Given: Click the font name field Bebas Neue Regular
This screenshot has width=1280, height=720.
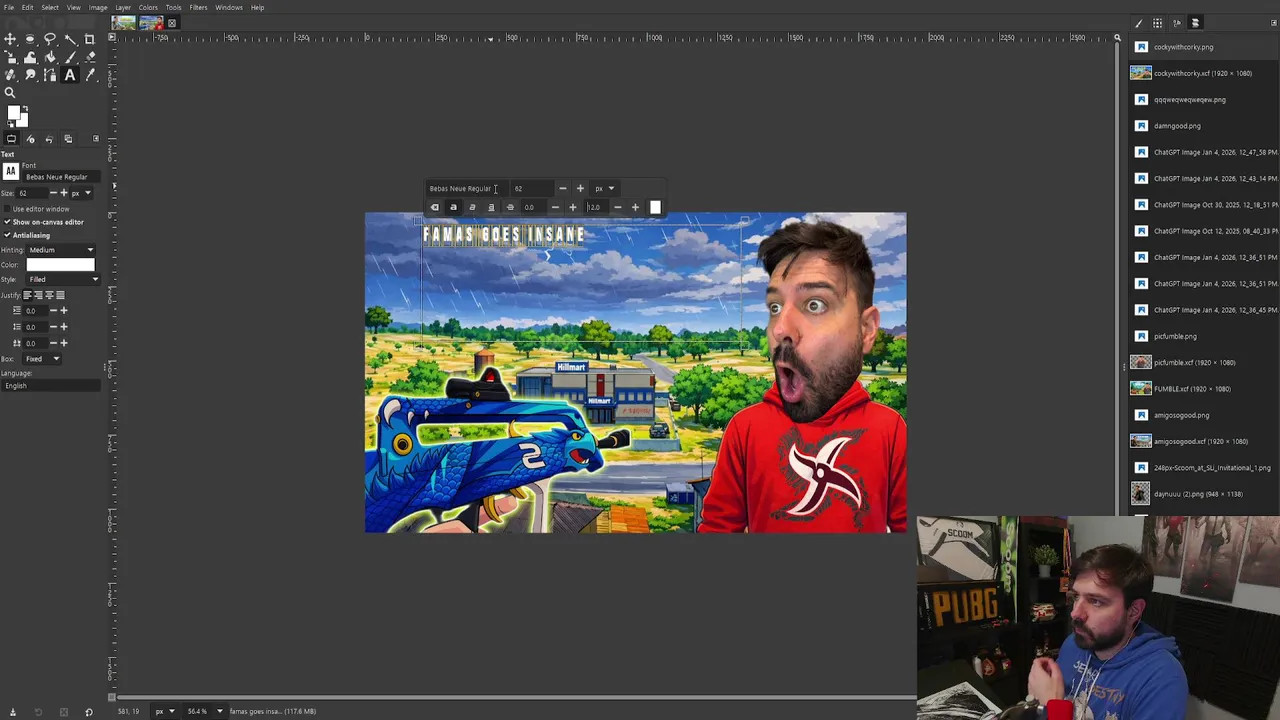Looking at the screenshot, I should (x=61, y=177).
